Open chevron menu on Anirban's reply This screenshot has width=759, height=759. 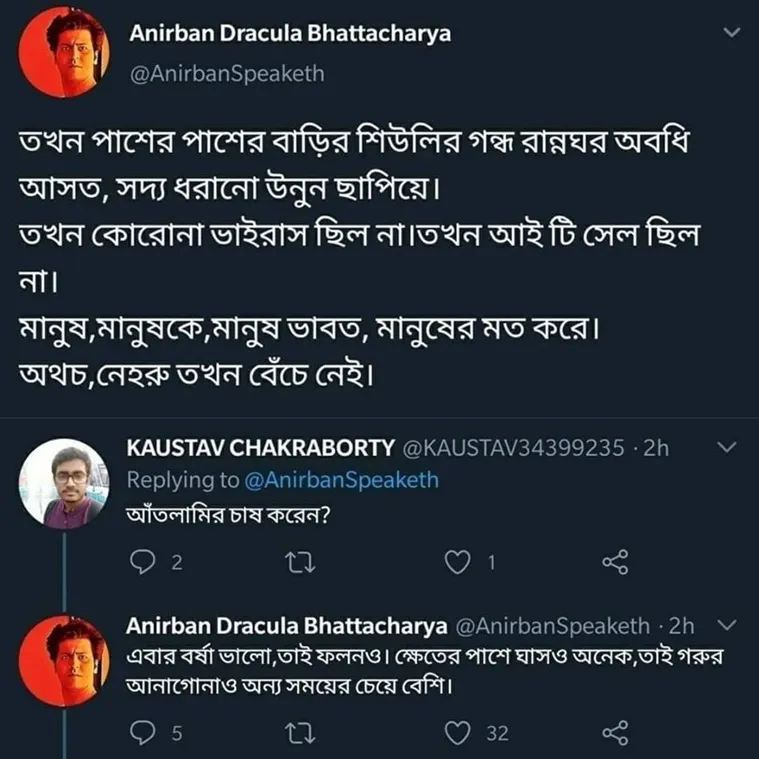(x=727, y=625)
